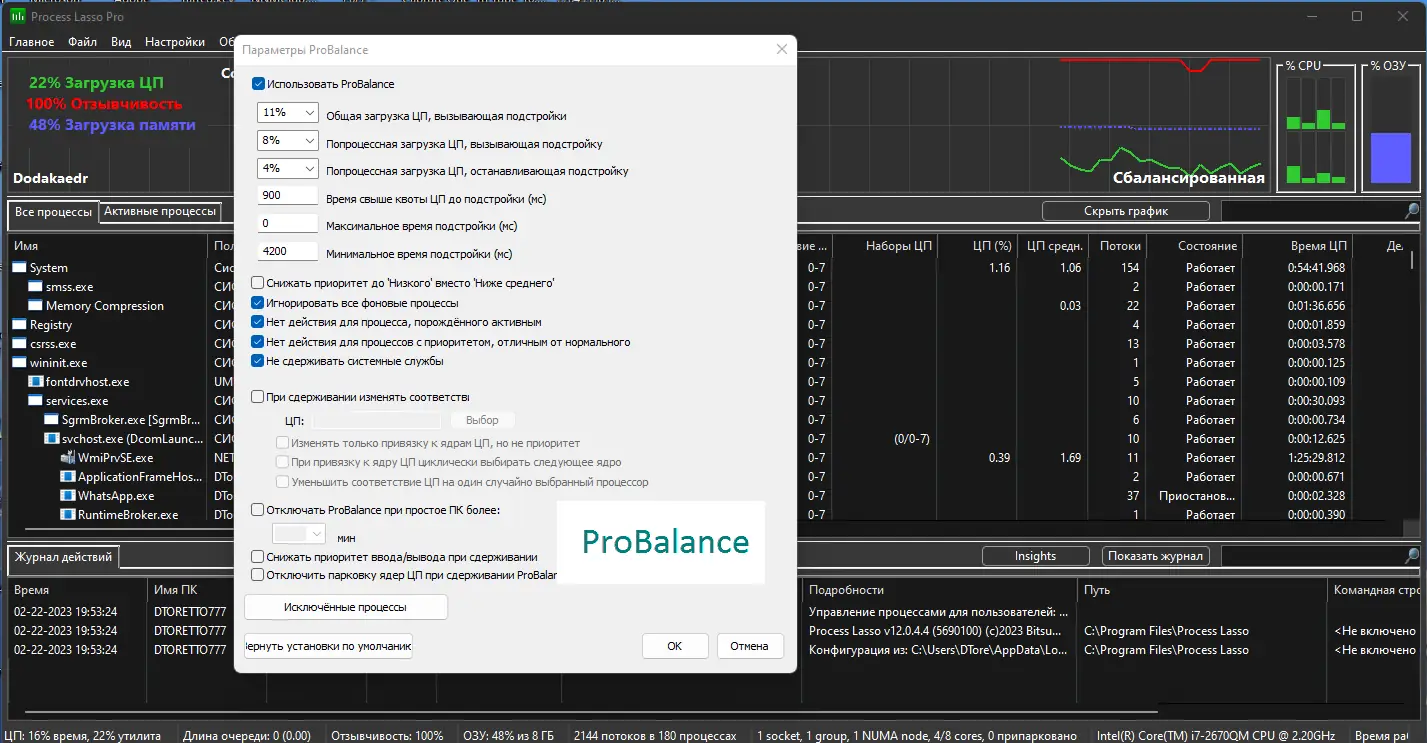The width and height of the screenshot is (1427, 743).
Task: Switch to the Все процессы tab
Action: click(x=54, y=212)
